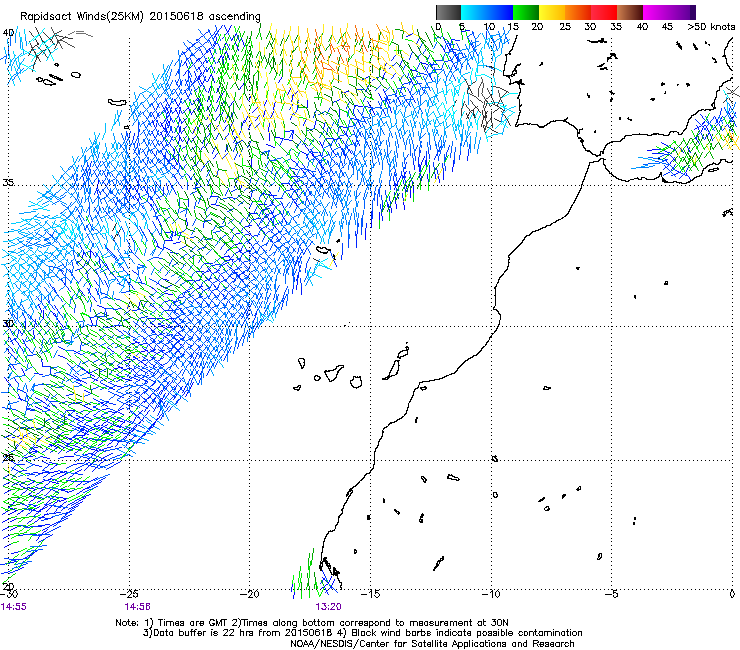Click the ">50 knots" legend label
Screen dimensions: 740x650
pos(711,27)
